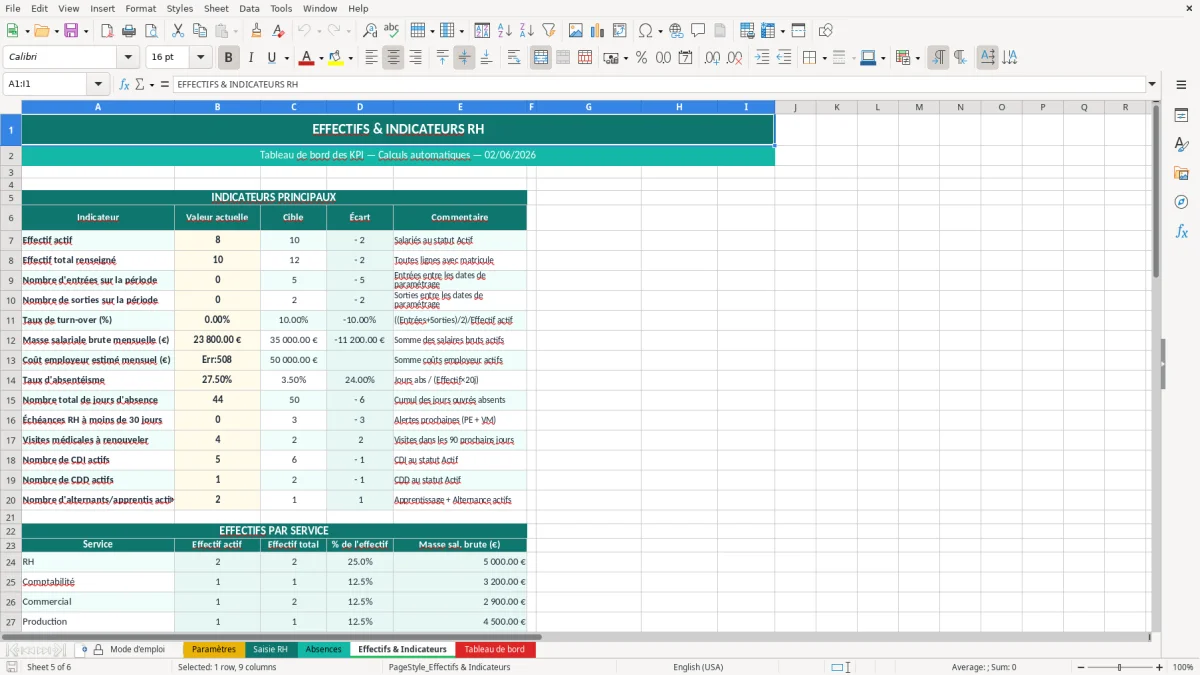Click the Export as PDF icon
1200x675 pixels.
107,31
